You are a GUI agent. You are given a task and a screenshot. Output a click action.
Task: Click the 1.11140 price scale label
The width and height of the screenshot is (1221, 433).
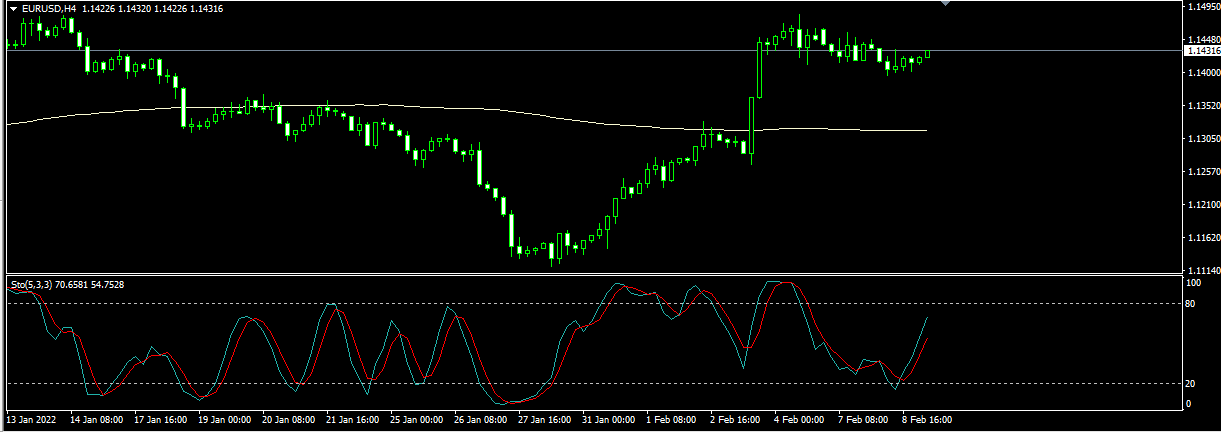(x=1202, y=271)
